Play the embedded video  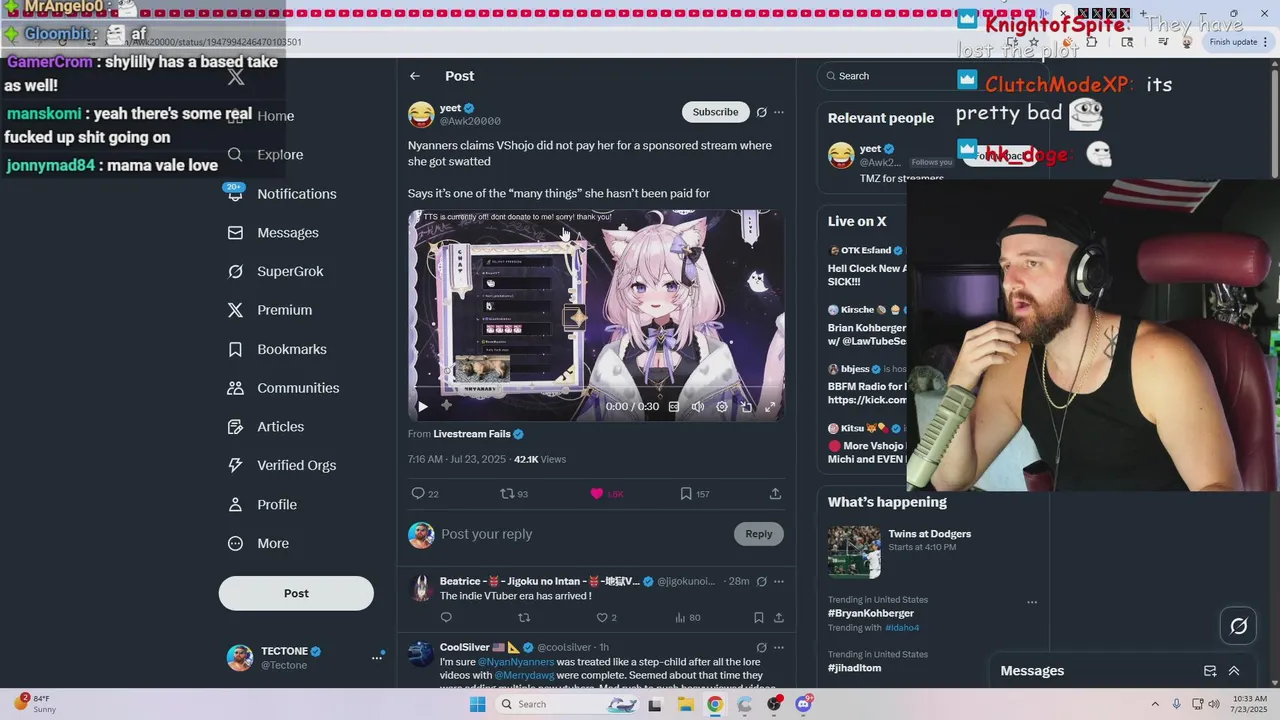coord(422,406)
